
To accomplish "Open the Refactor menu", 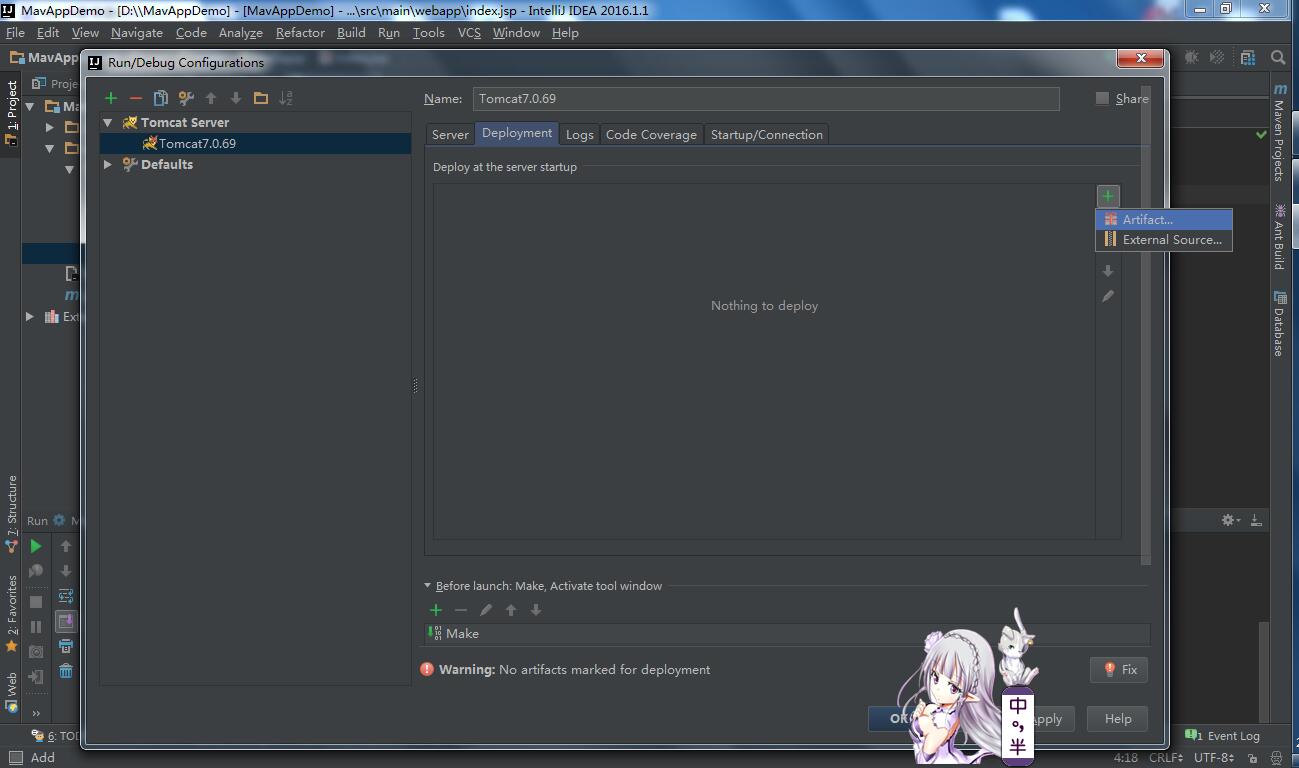I will pos(300,32).
